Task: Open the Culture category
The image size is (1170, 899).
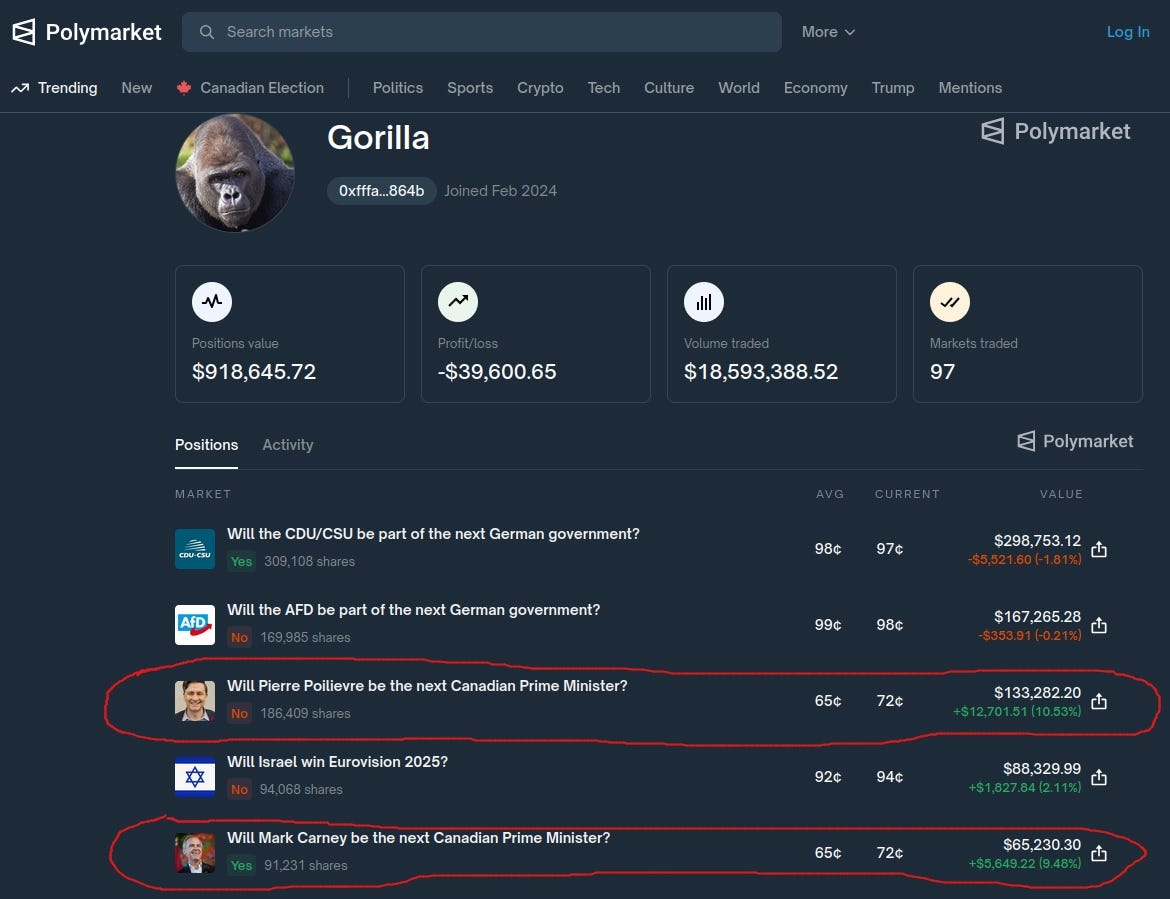Action: click(x=669, y=88)
